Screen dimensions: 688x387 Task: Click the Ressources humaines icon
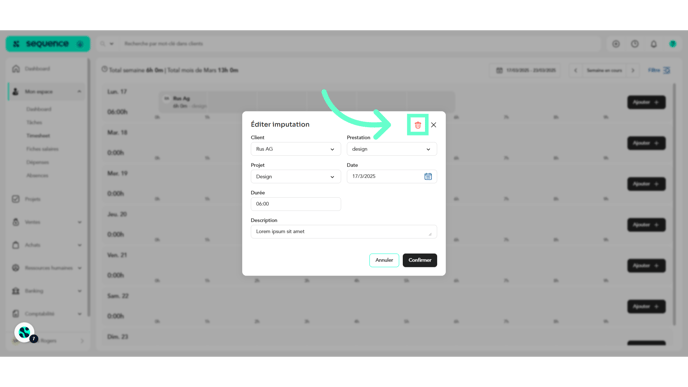16,268
